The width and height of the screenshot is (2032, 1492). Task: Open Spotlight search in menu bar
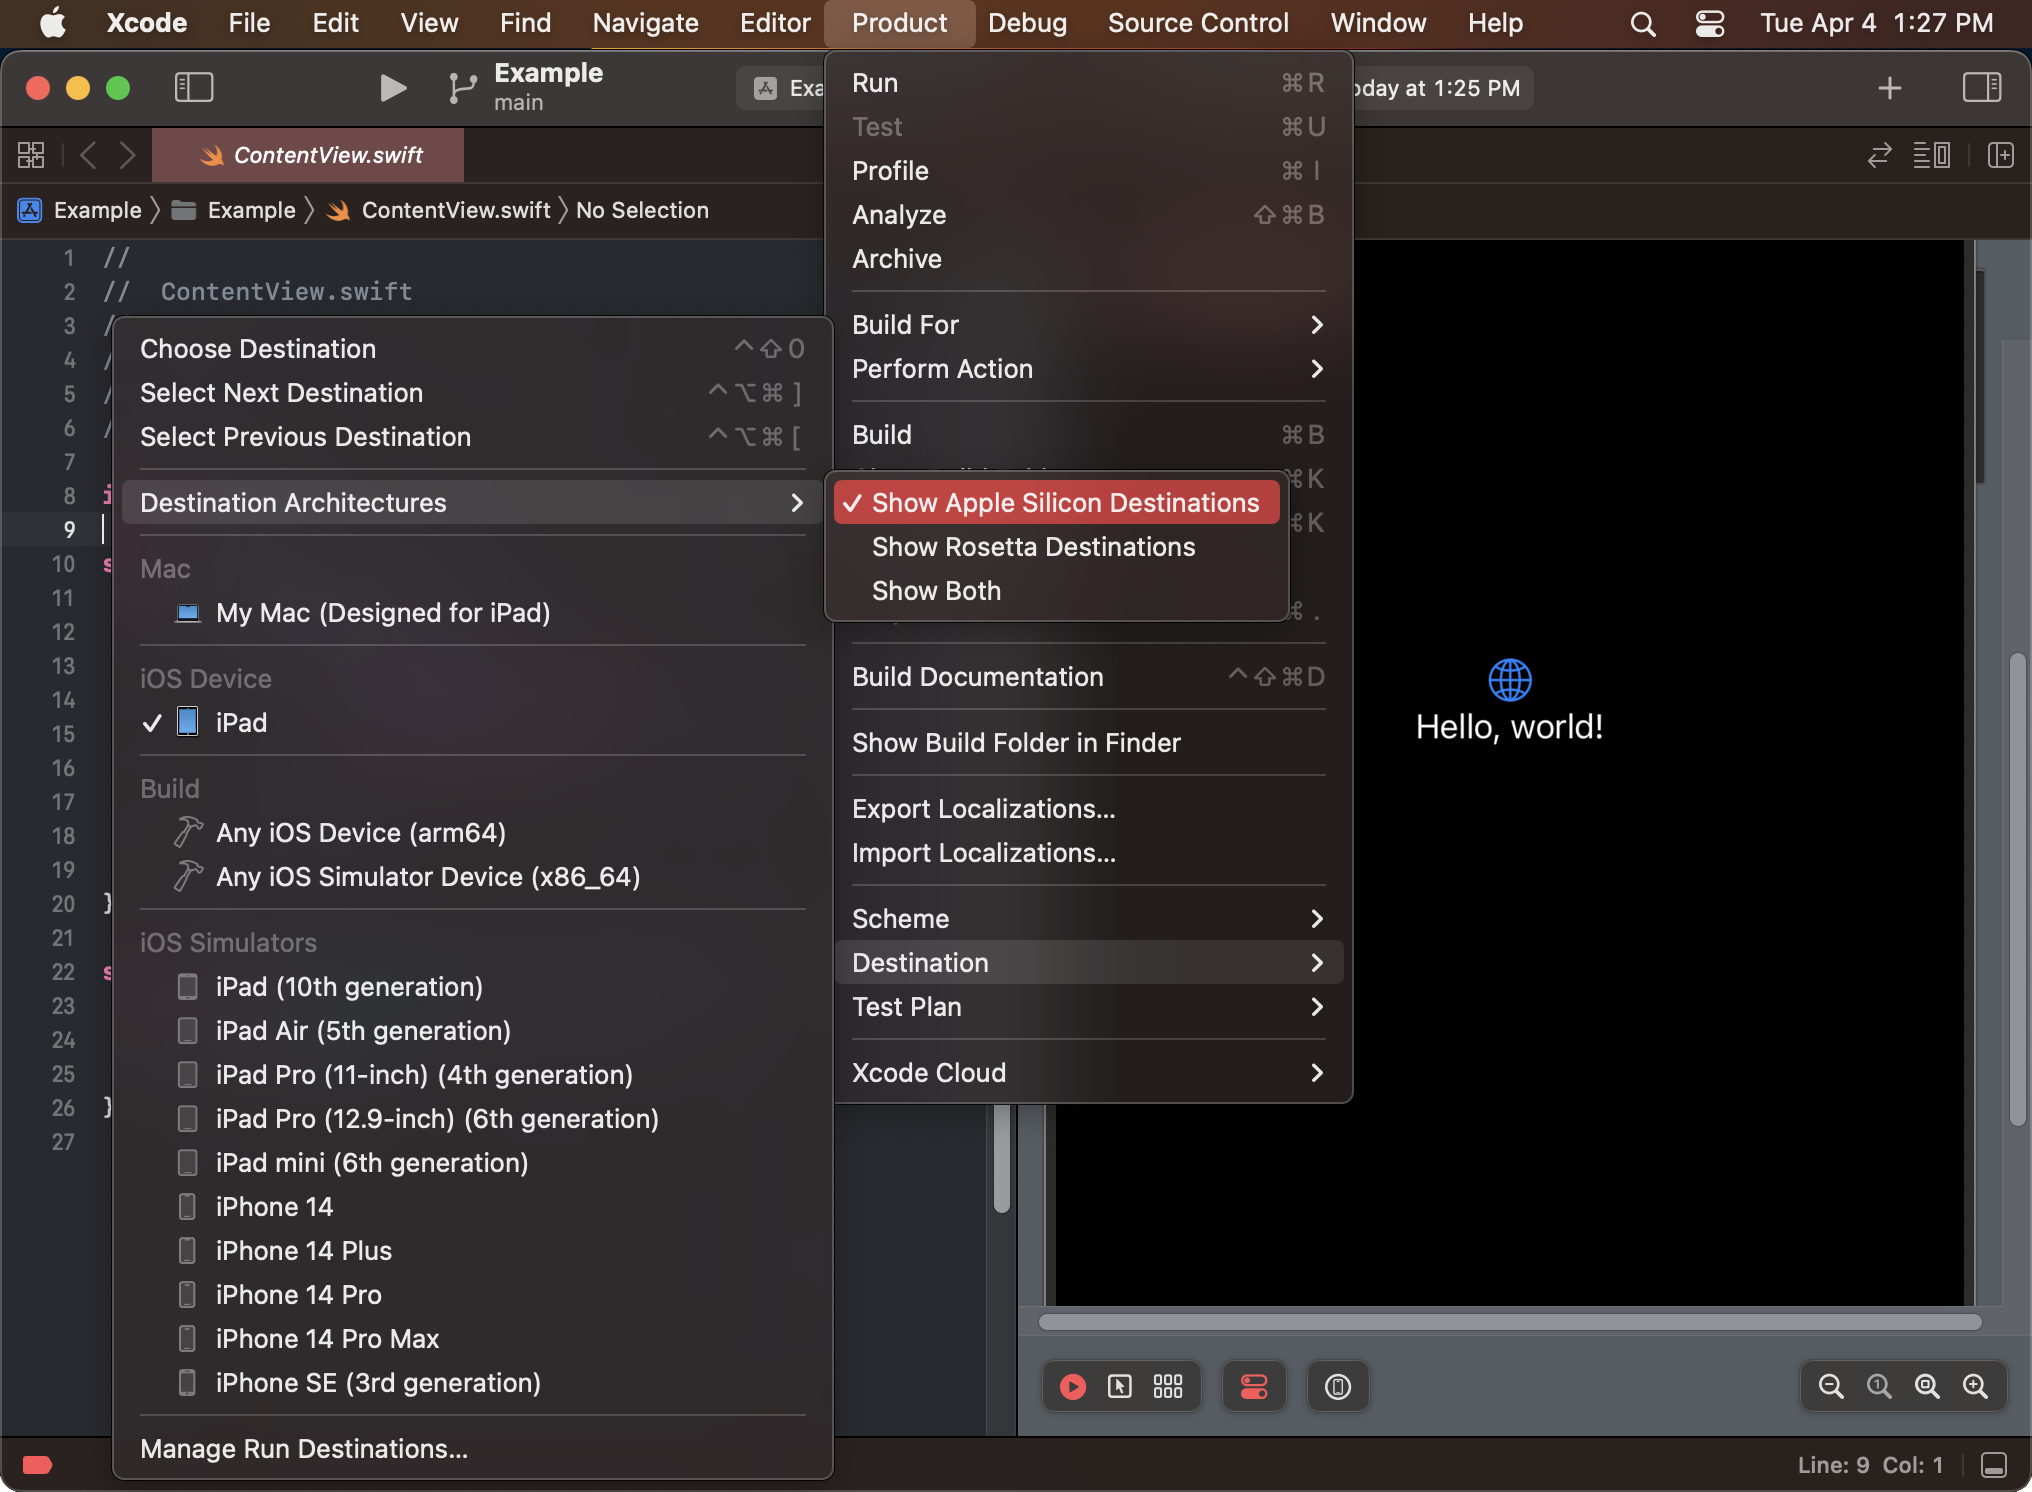1643,23
